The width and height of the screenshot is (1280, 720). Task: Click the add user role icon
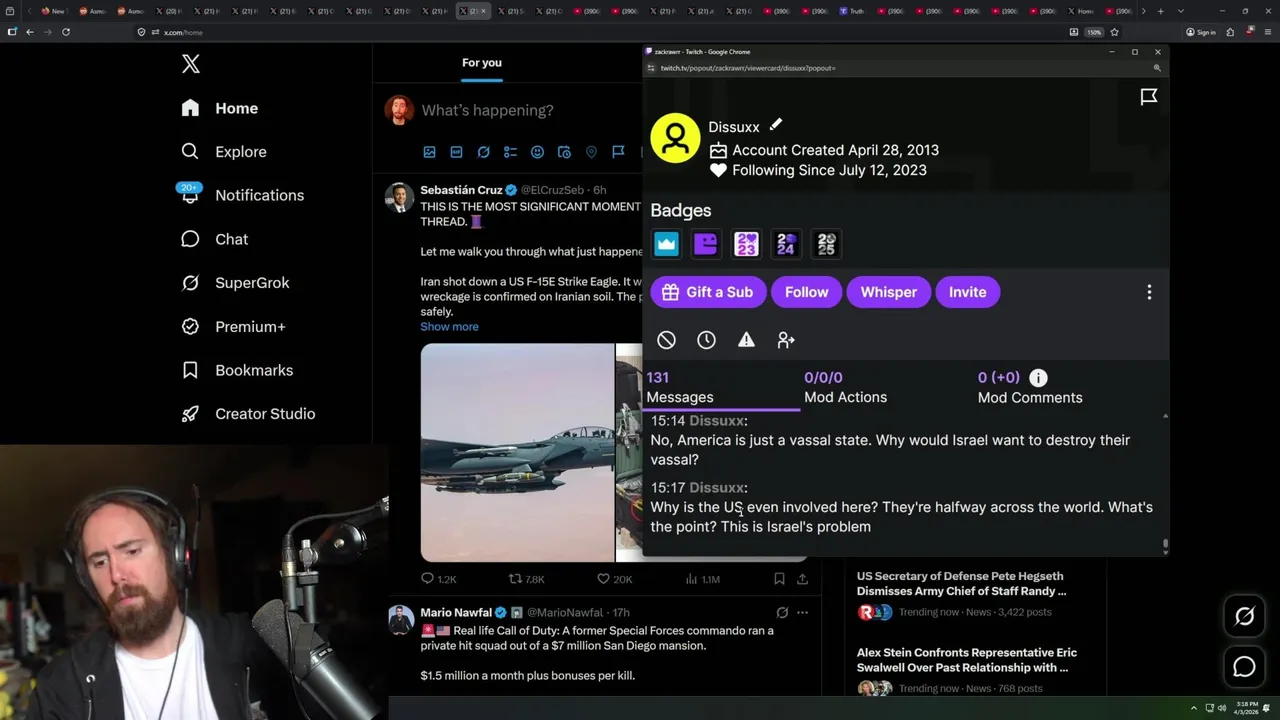click(x=786, y=340)
